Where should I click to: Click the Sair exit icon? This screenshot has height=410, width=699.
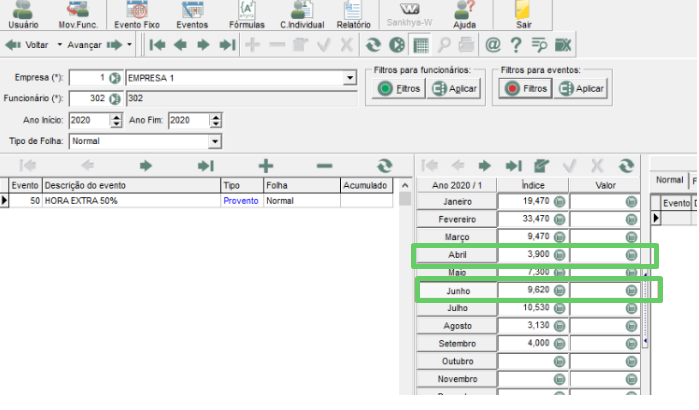tap(524, 15)
